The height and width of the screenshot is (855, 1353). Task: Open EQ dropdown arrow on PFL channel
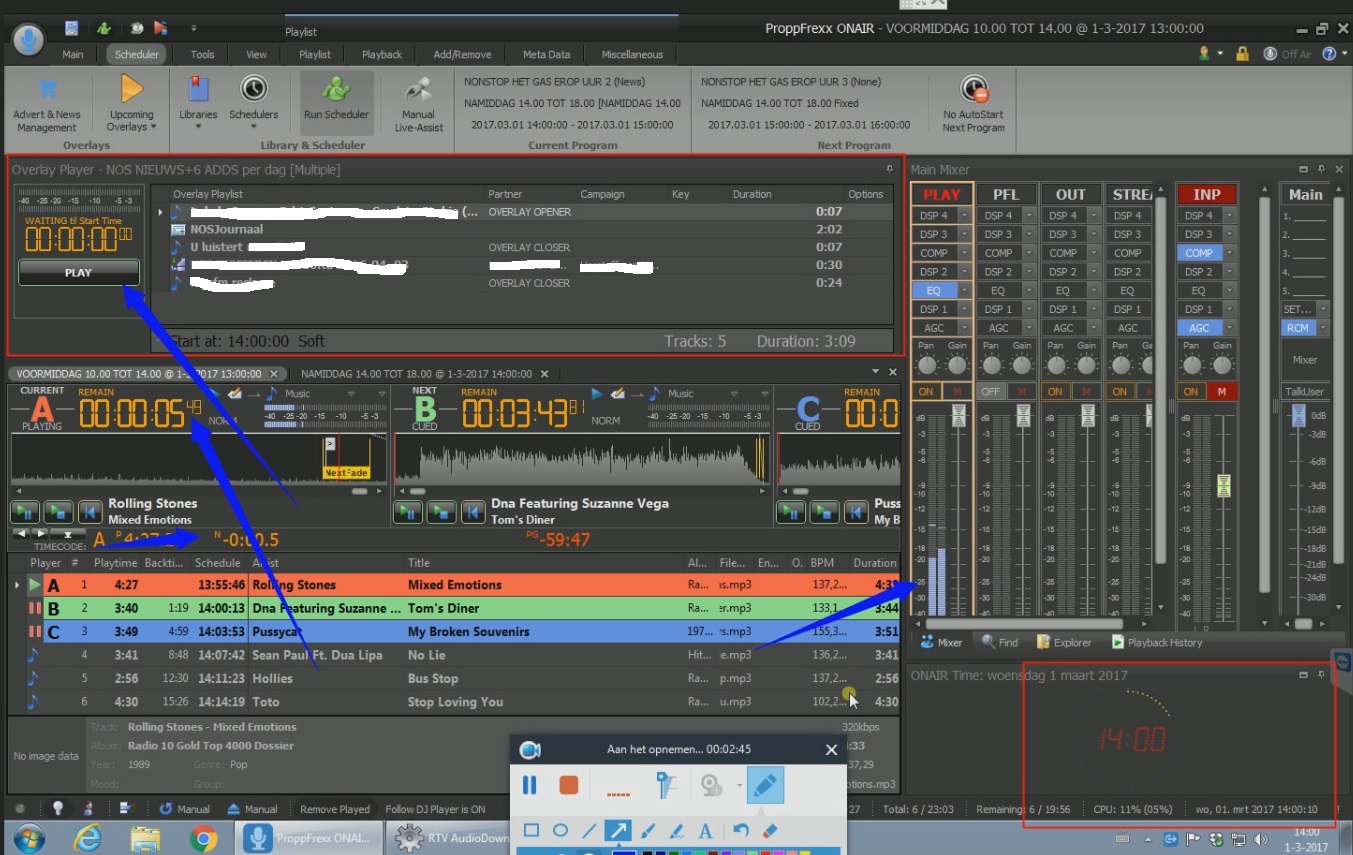pyautogui.click(x=1028, y=290)
